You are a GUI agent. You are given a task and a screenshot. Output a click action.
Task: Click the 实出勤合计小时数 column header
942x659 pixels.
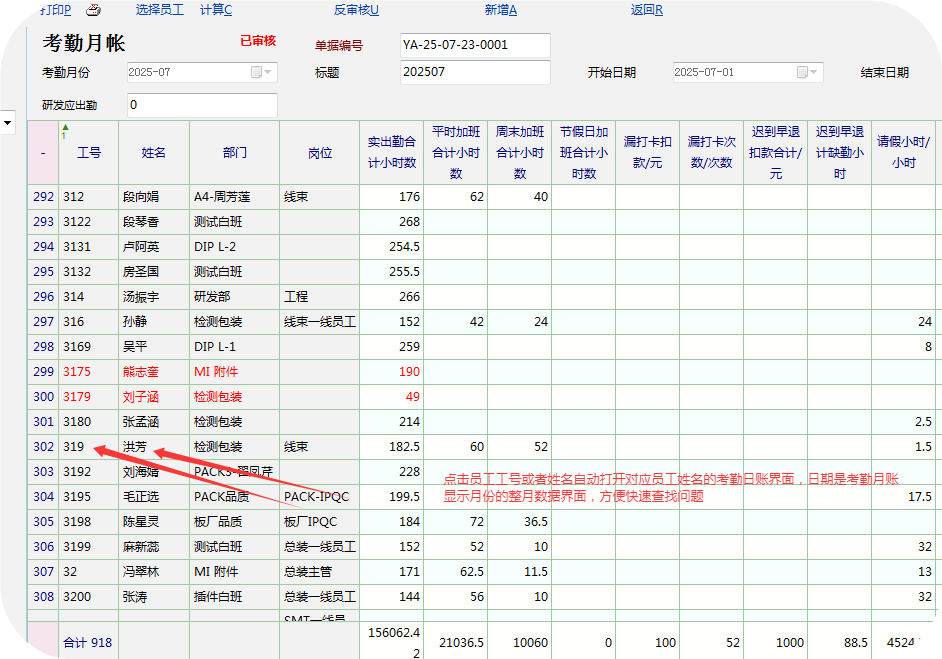391,153
